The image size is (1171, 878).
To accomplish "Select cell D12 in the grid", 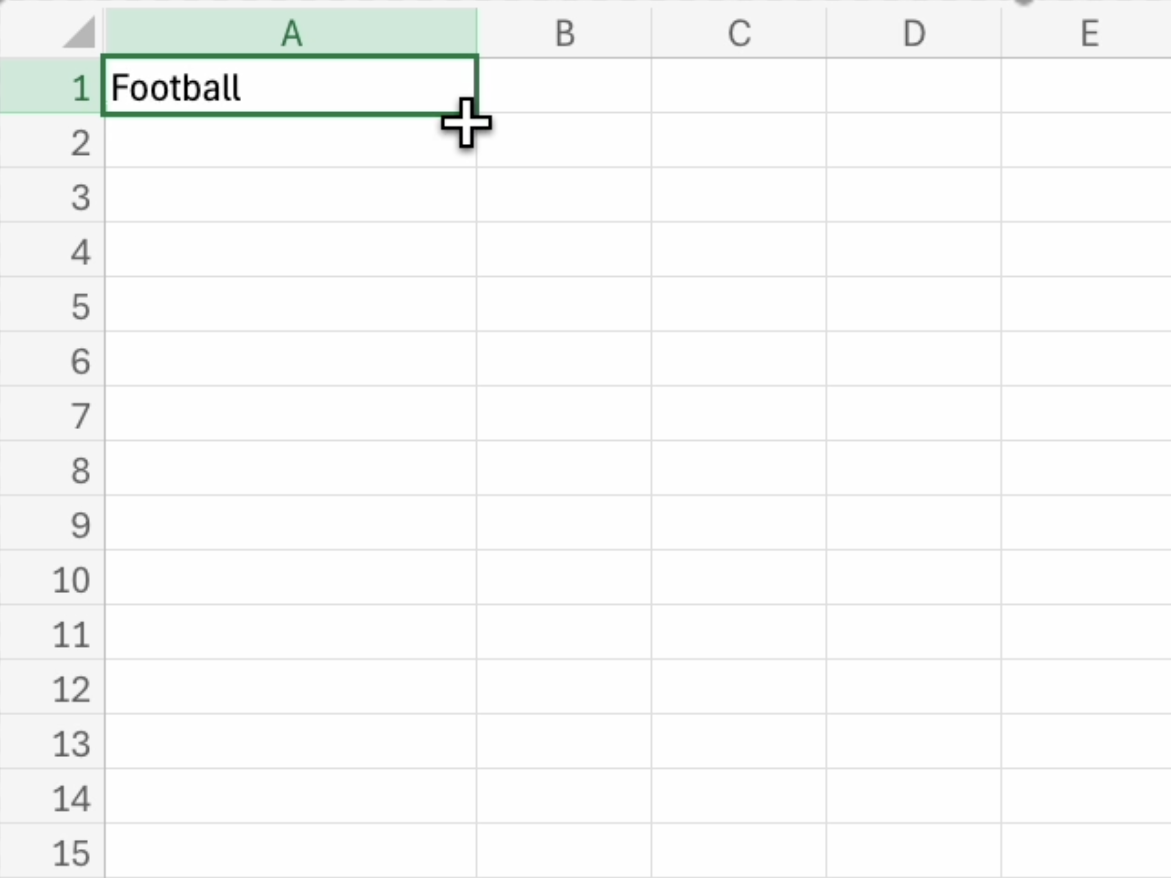I will coord(913,688).
